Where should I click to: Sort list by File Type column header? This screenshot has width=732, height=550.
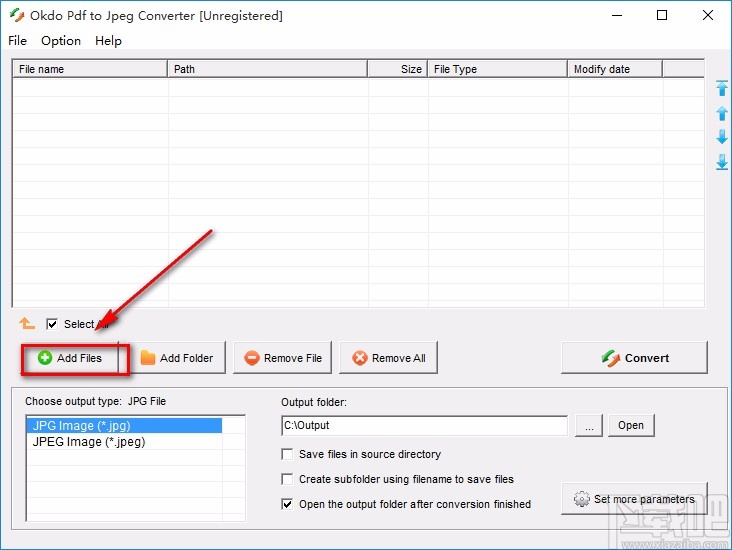point(497,69)
